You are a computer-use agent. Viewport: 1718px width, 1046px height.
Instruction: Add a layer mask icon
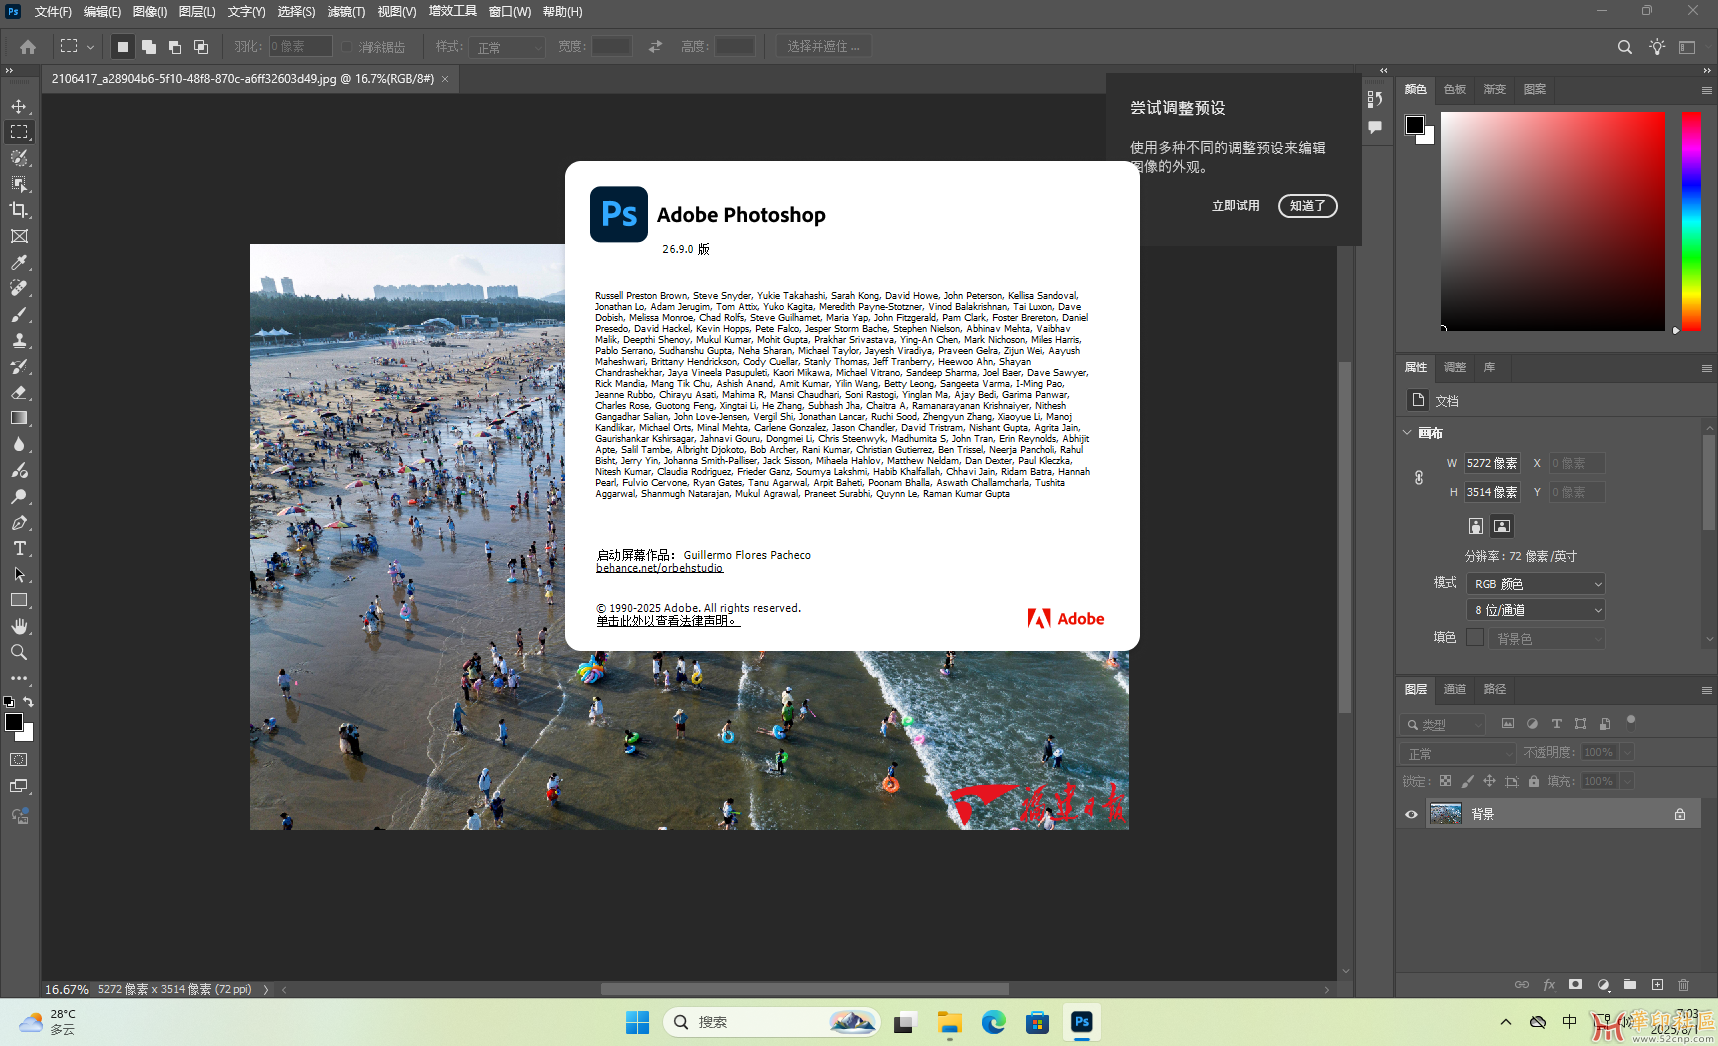[1576, 985]
